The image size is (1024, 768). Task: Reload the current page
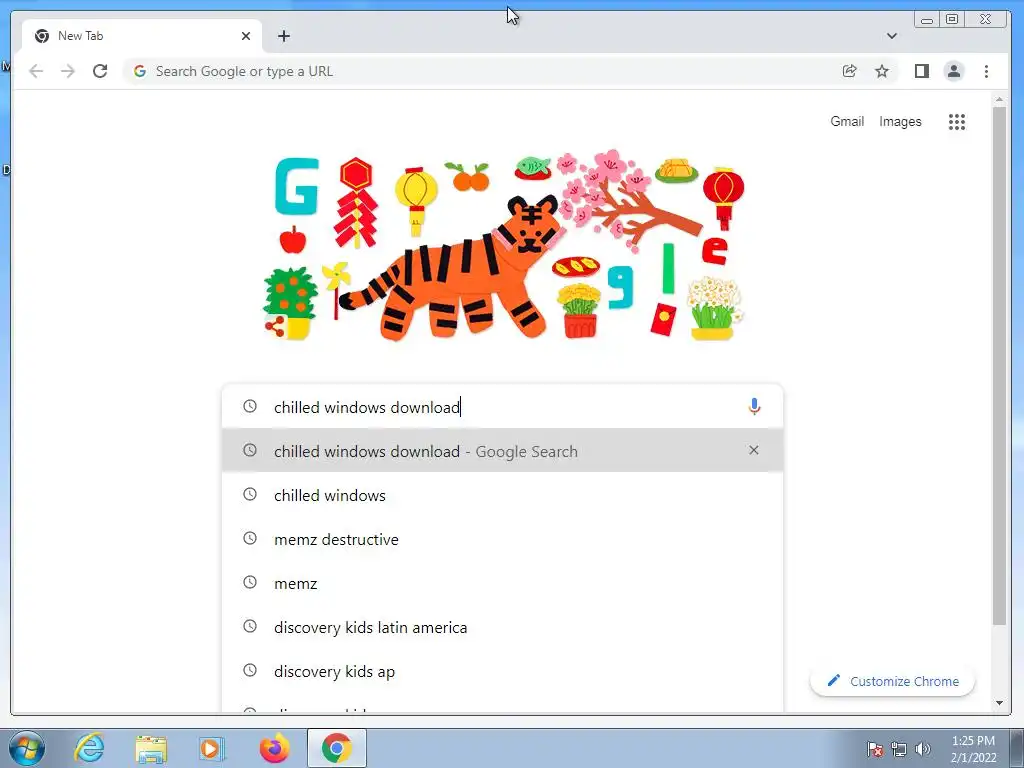tap(100, 71)
